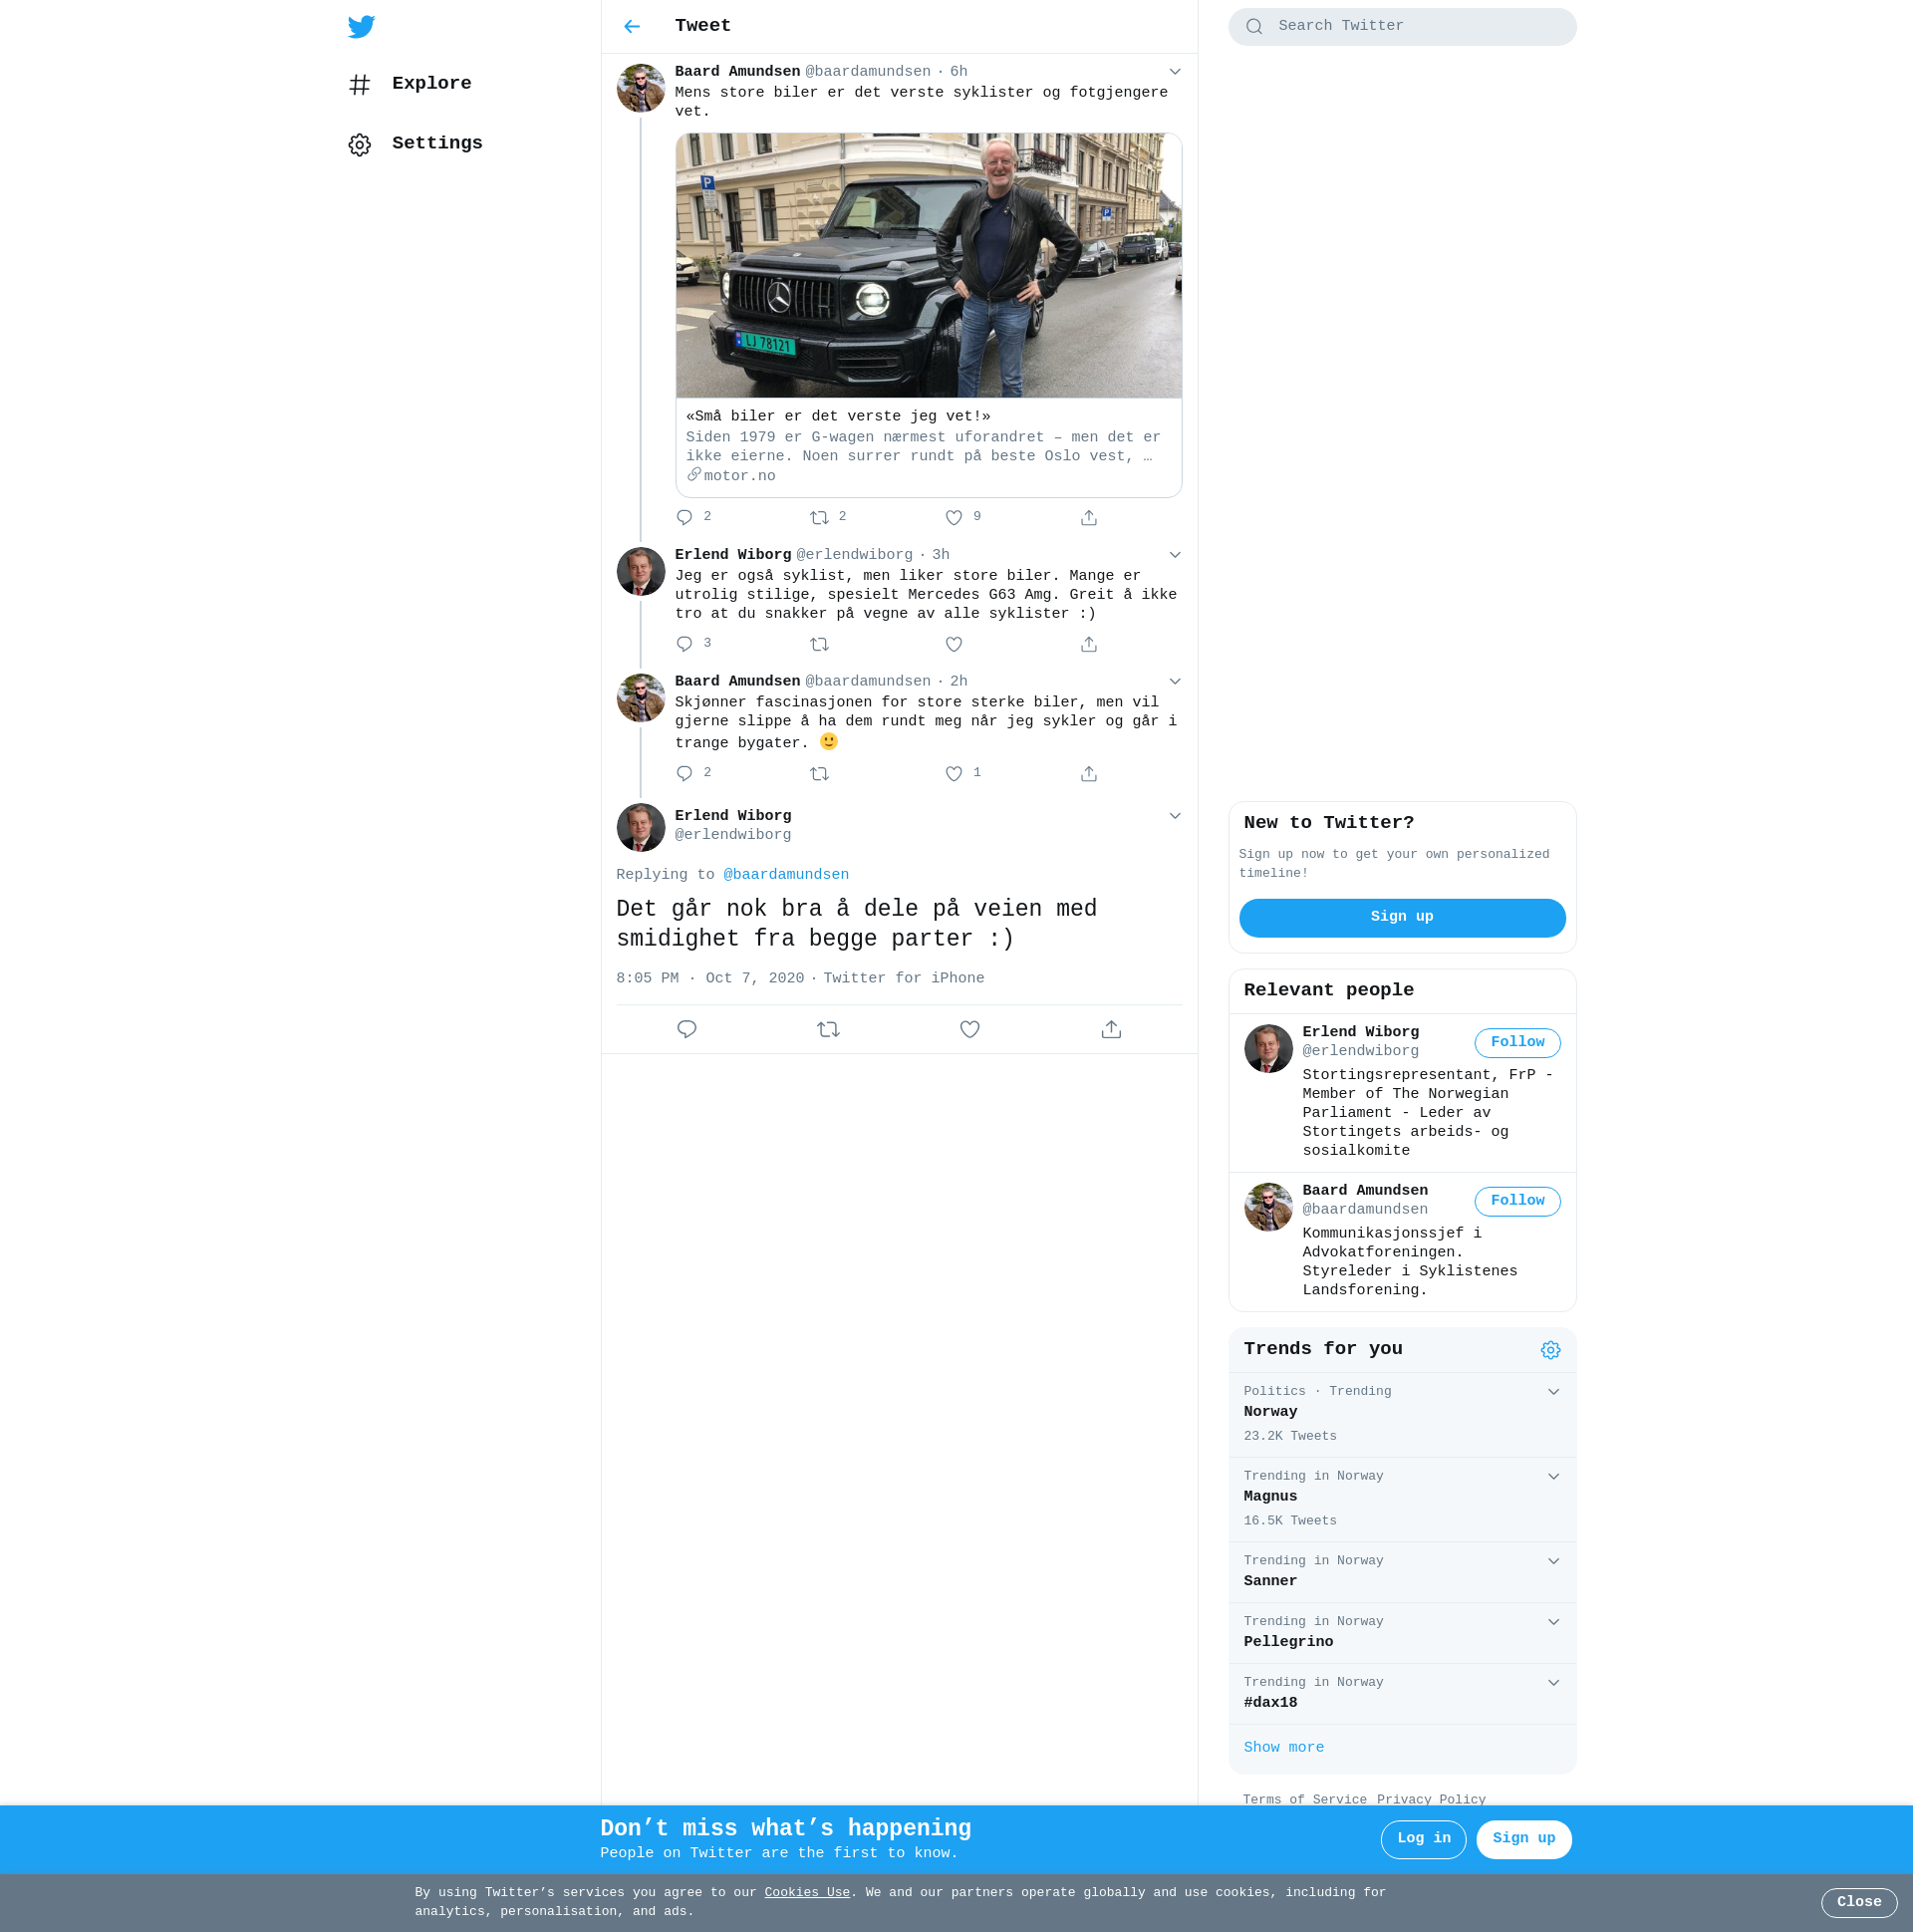Open the Norway trending topic
The image size is (1913, 1932).
(x=1402, y=1414)
